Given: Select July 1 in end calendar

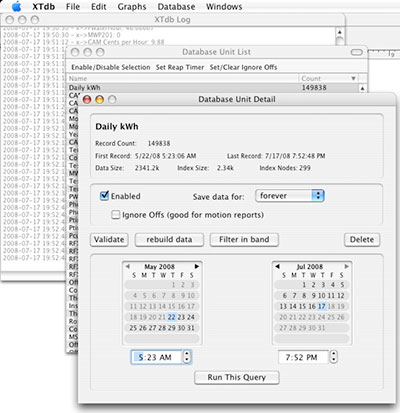Looking at the screenshot, I should pyautogui.click(x=304, y=285).
